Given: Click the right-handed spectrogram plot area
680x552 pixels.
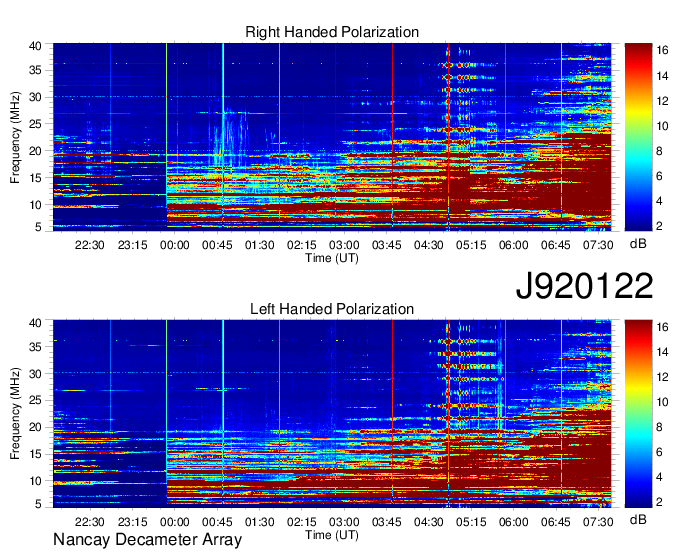Looking at the screenshot, I should point(332,137).
